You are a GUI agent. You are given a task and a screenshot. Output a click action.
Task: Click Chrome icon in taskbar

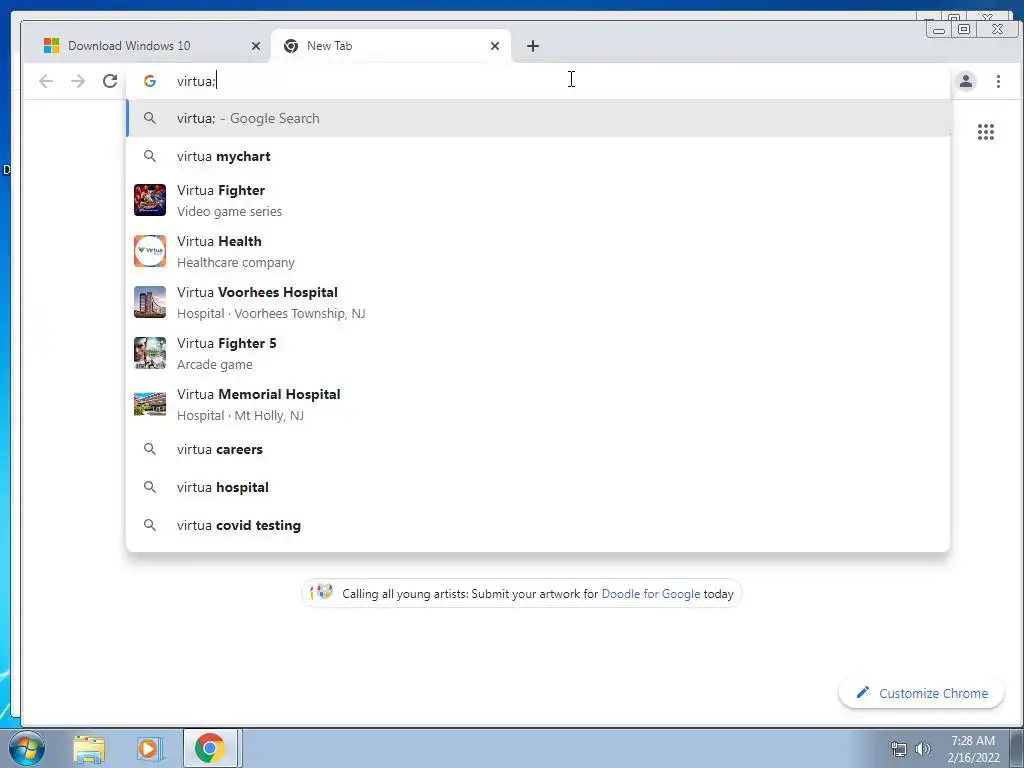point(209,748)
